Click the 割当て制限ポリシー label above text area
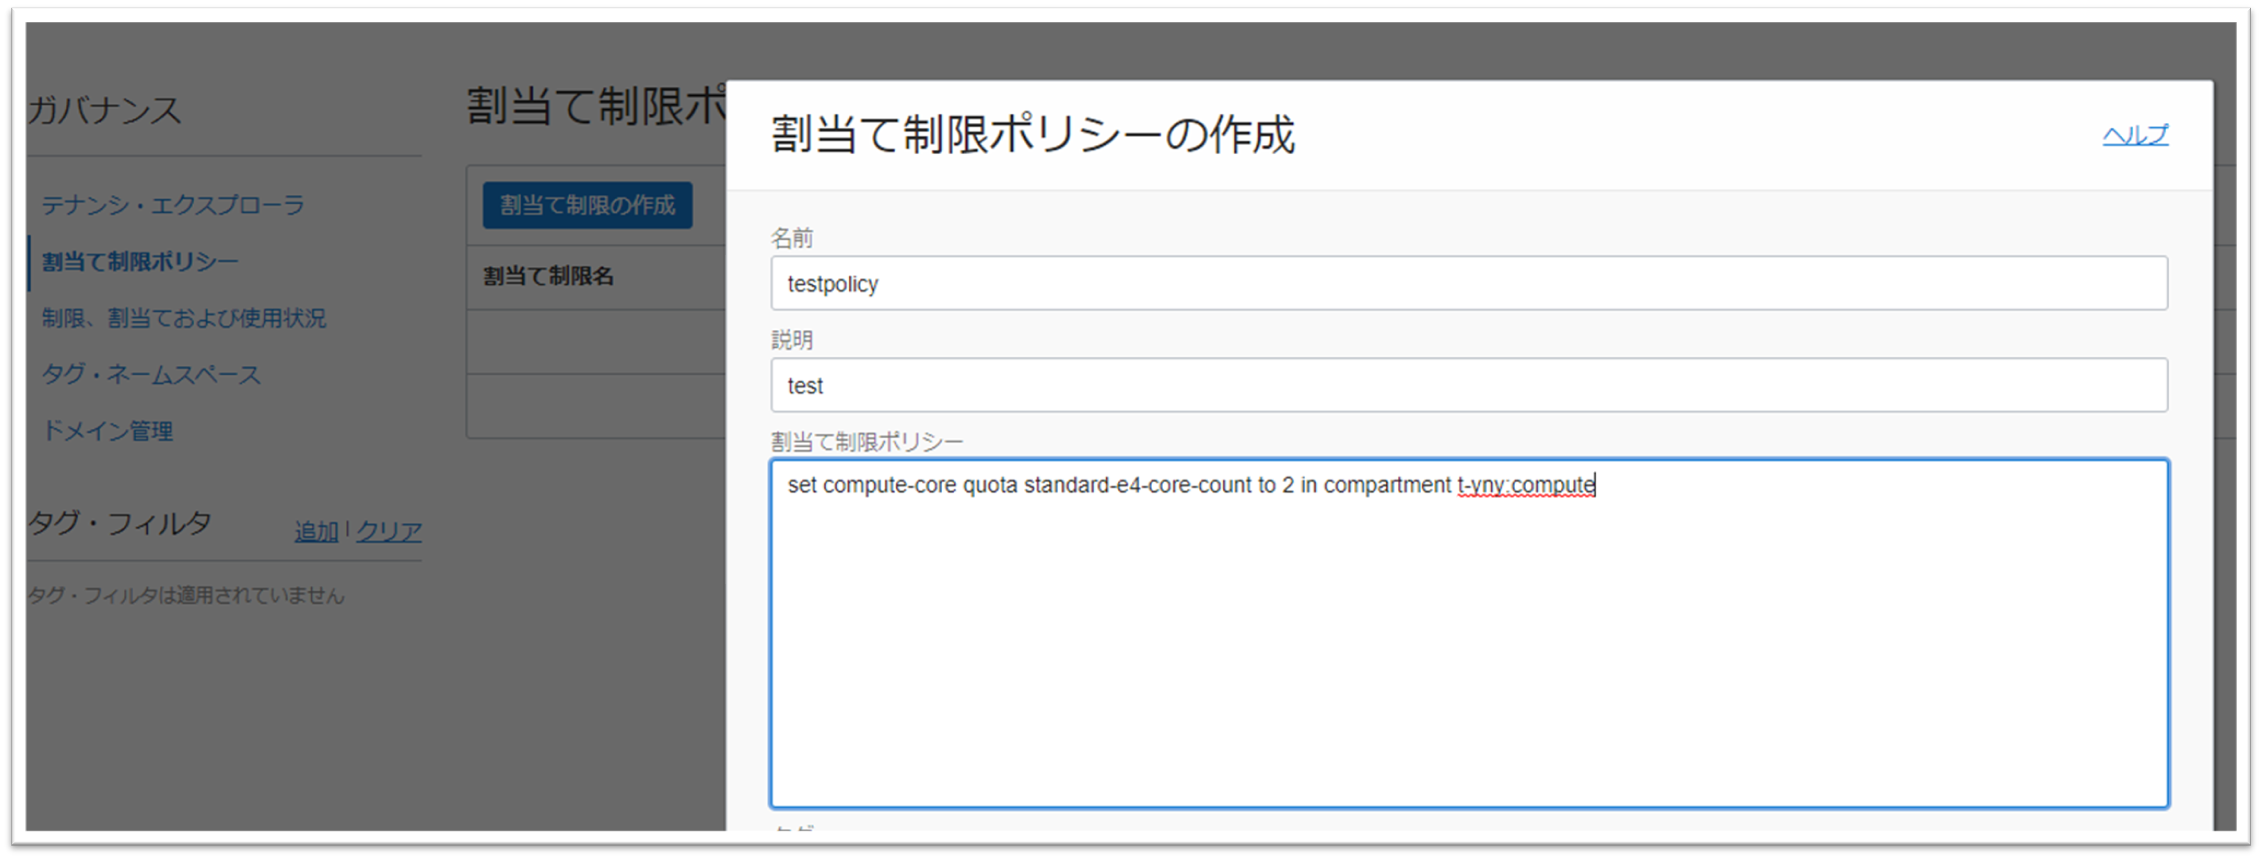 pyautogui.click(x=867, y=442)
